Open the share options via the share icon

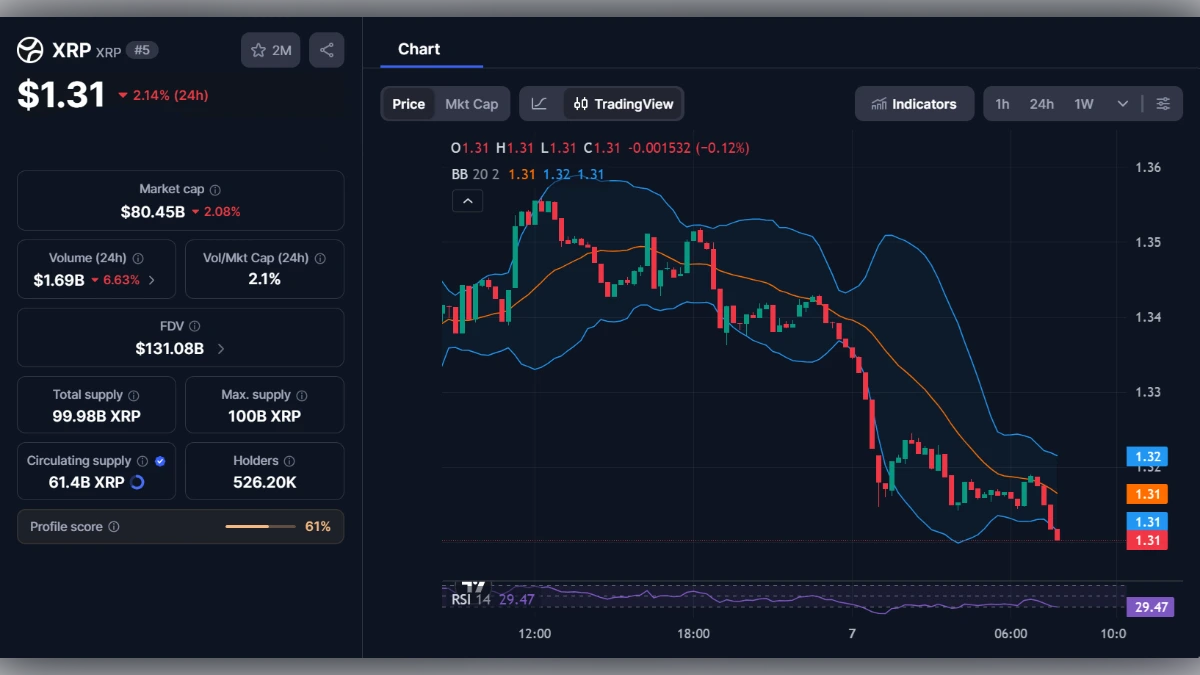click(x=326, y=50)
